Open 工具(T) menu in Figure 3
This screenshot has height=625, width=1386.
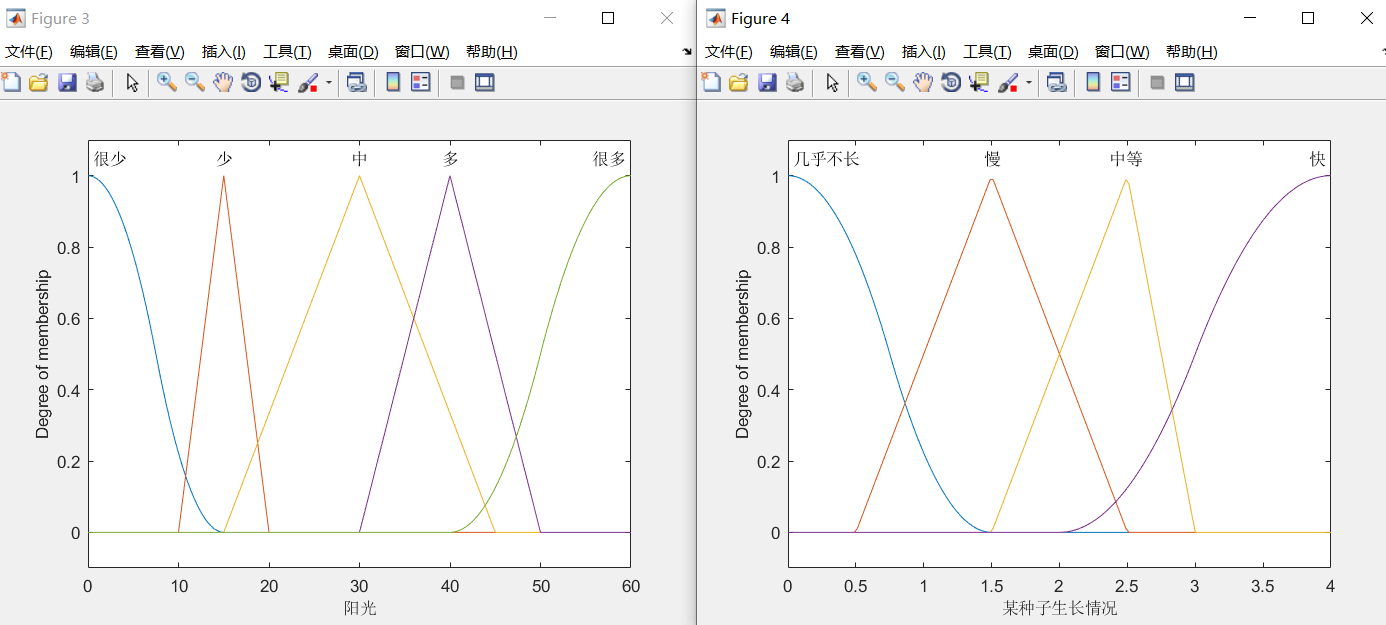[288, 52]
